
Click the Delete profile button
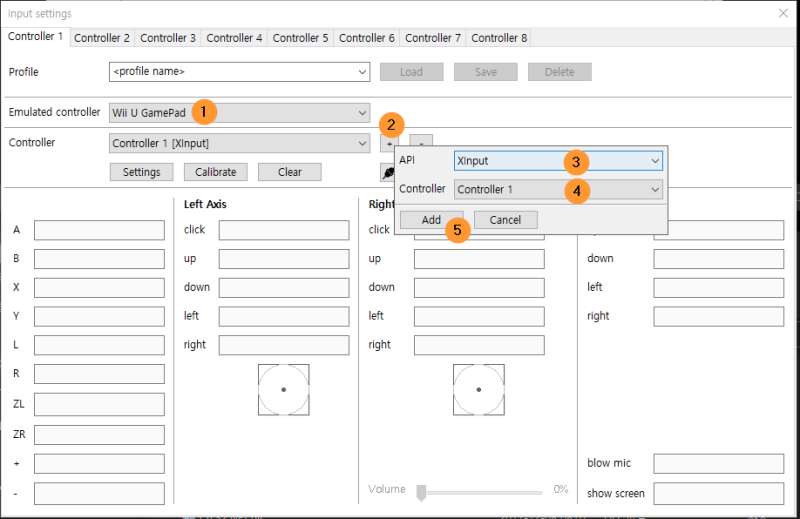560,72
